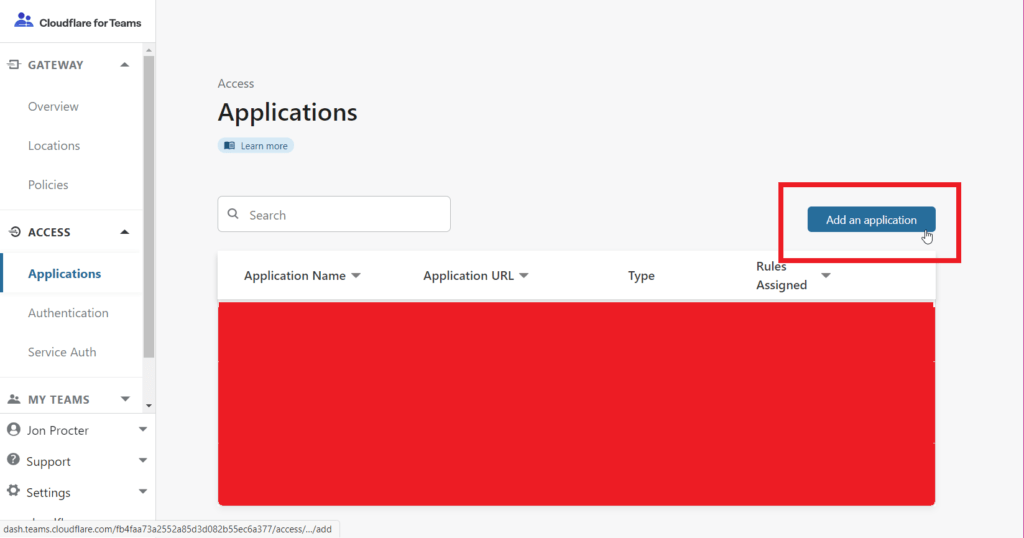Click the Settings label in sidebar
Viewport: 1024px width, 538px height.
point(48,492)
